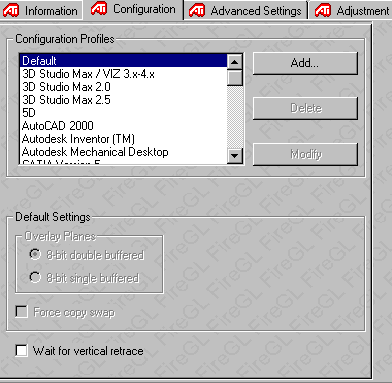Click the profile list scroll-down arrow
This screenshot has width=392, height=383.
tap(235, 155)
